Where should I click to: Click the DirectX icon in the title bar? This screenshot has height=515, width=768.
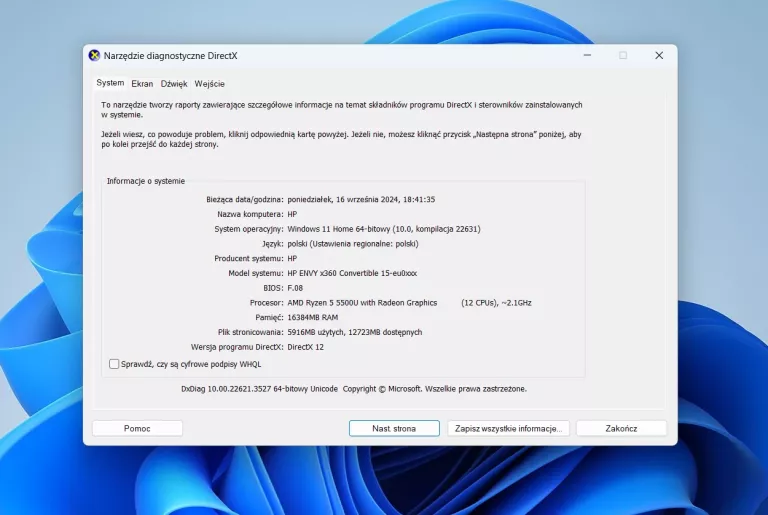pyautogui.click(x=94, y=56)
